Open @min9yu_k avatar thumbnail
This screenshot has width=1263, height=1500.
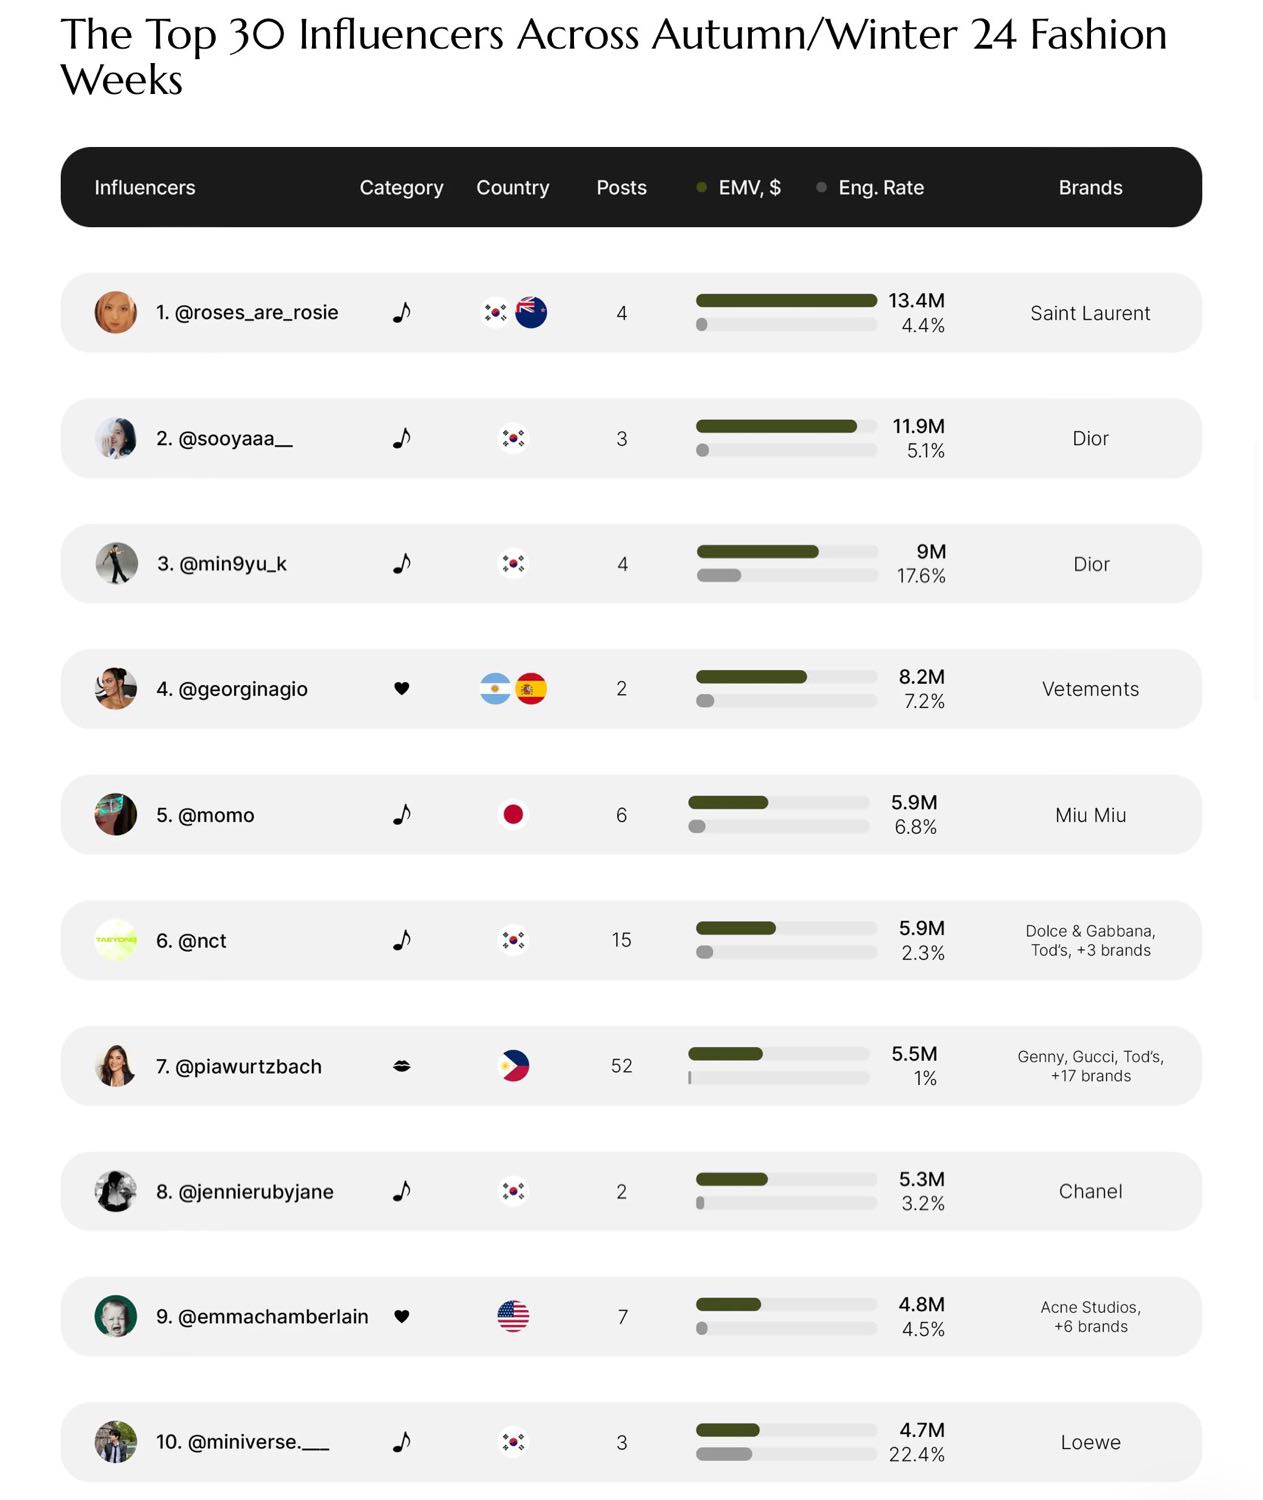[116, 563]
